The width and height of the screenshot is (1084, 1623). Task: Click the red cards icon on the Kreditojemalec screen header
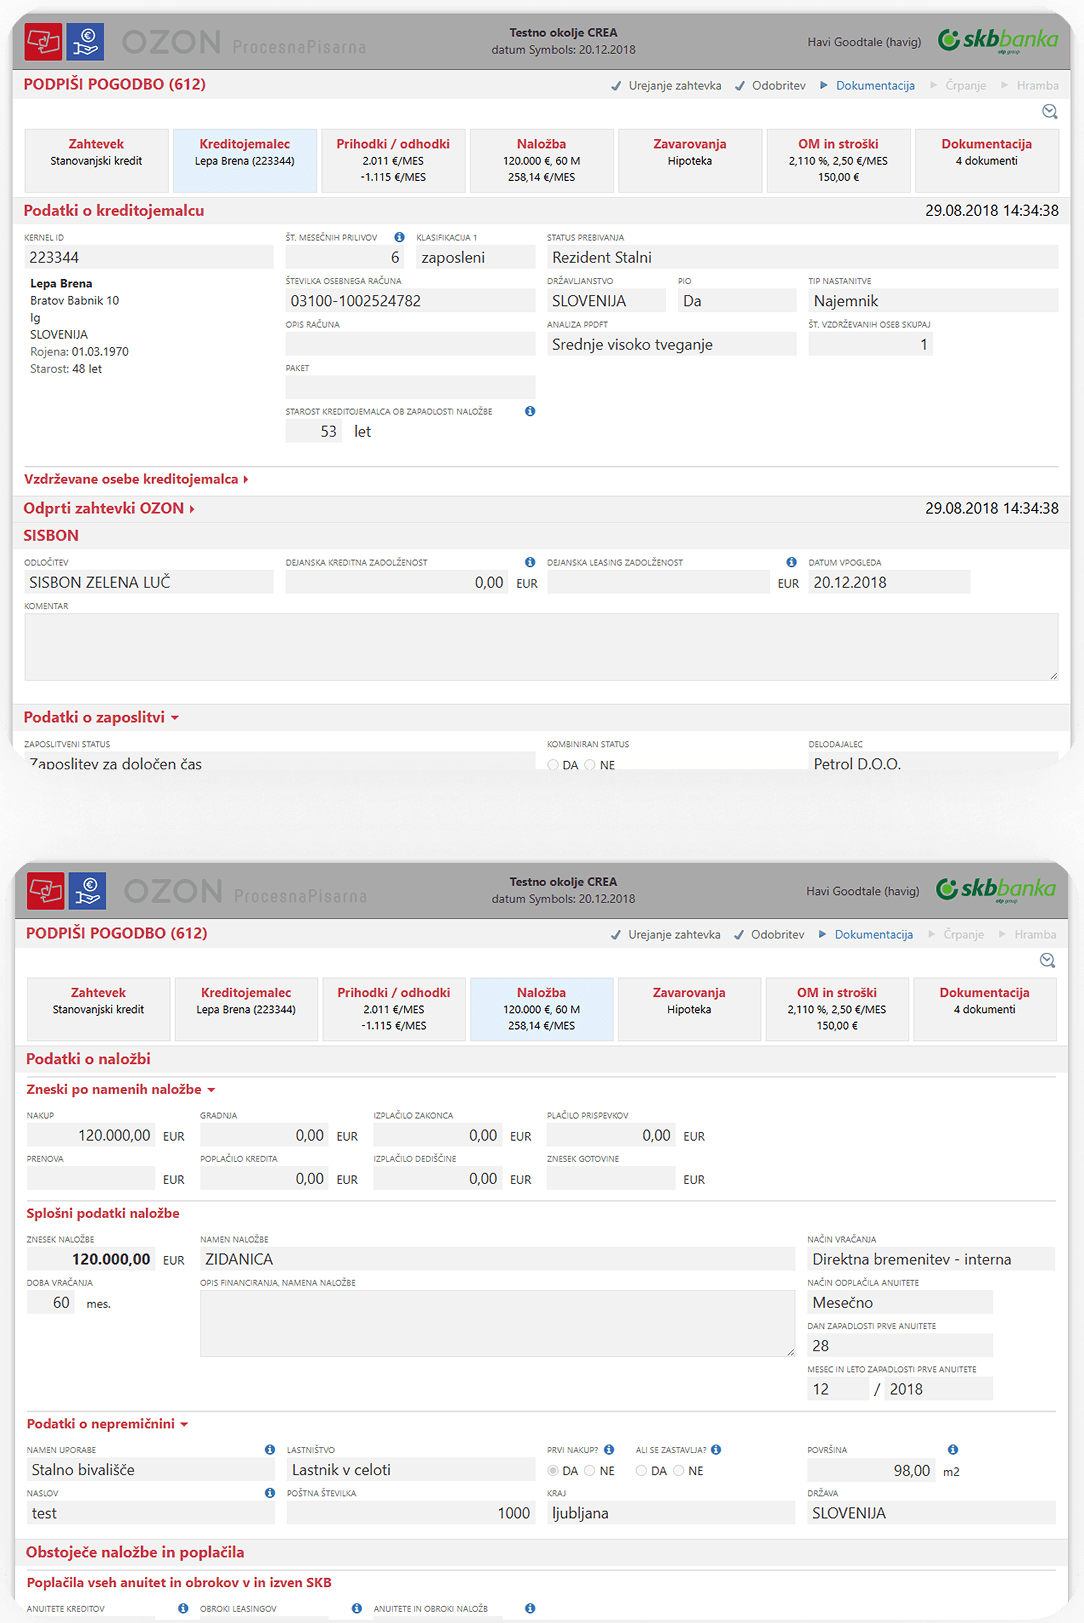(x=43, y=41)
